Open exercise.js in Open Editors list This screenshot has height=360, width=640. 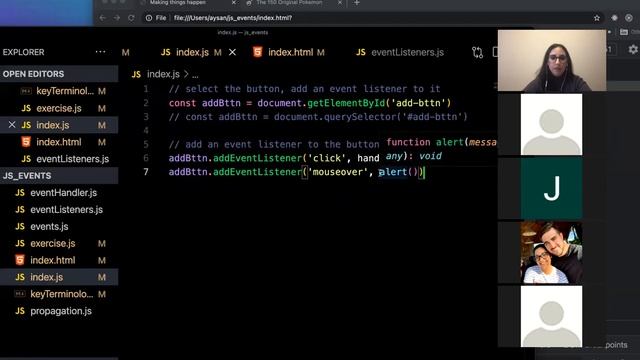point(59,108)
